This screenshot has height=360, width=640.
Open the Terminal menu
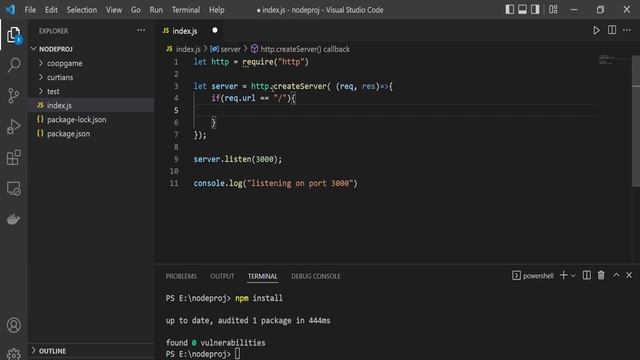[x=186, y=10]
